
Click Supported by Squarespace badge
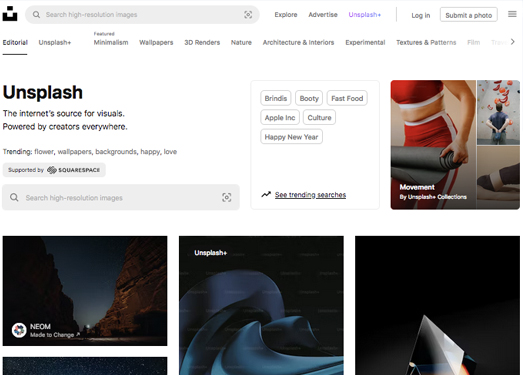(54, 170)
